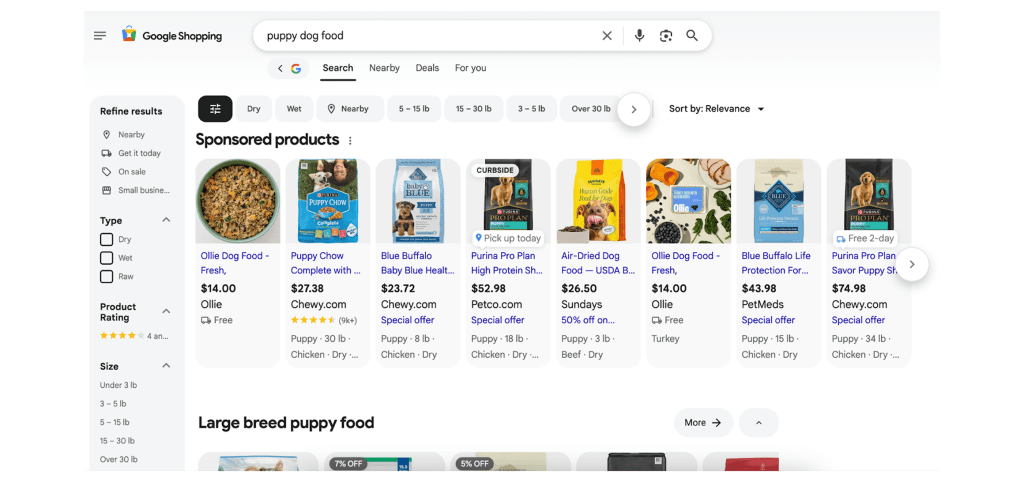Image resolution: width=1024 pixels, height=482 pixels.
Task: Open the all filters slider button
Action: [215, 109]
